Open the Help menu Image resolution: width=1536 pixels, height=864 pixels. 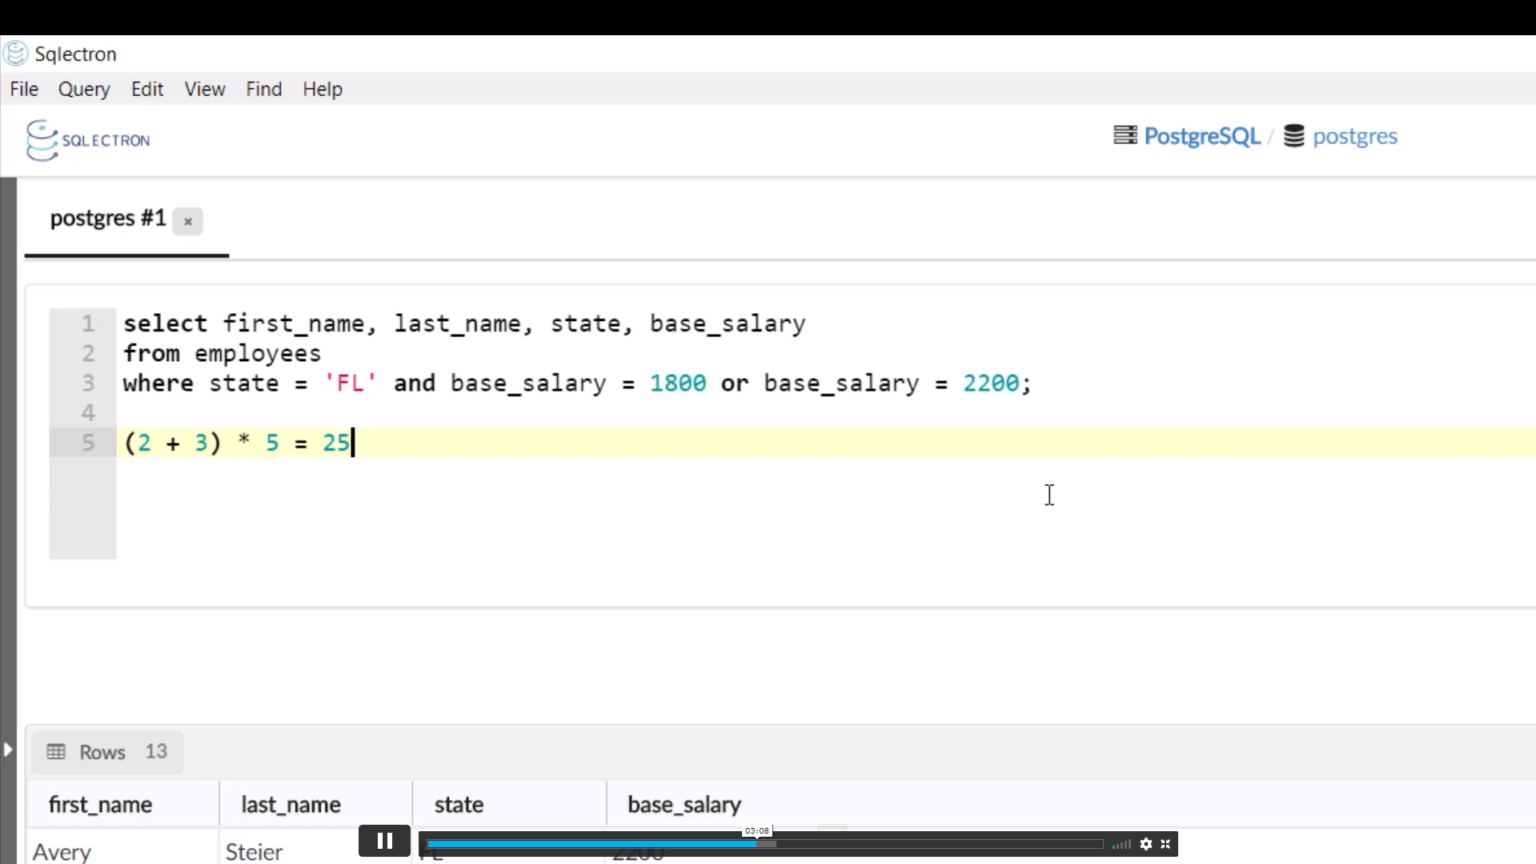tap(322, 89)
